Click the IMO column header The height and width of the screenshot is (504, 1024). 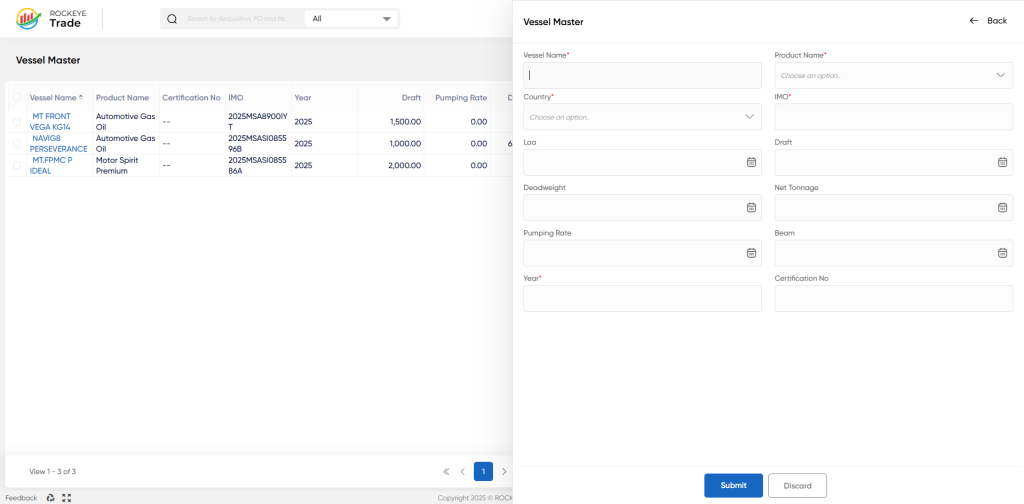pos(236,97)
